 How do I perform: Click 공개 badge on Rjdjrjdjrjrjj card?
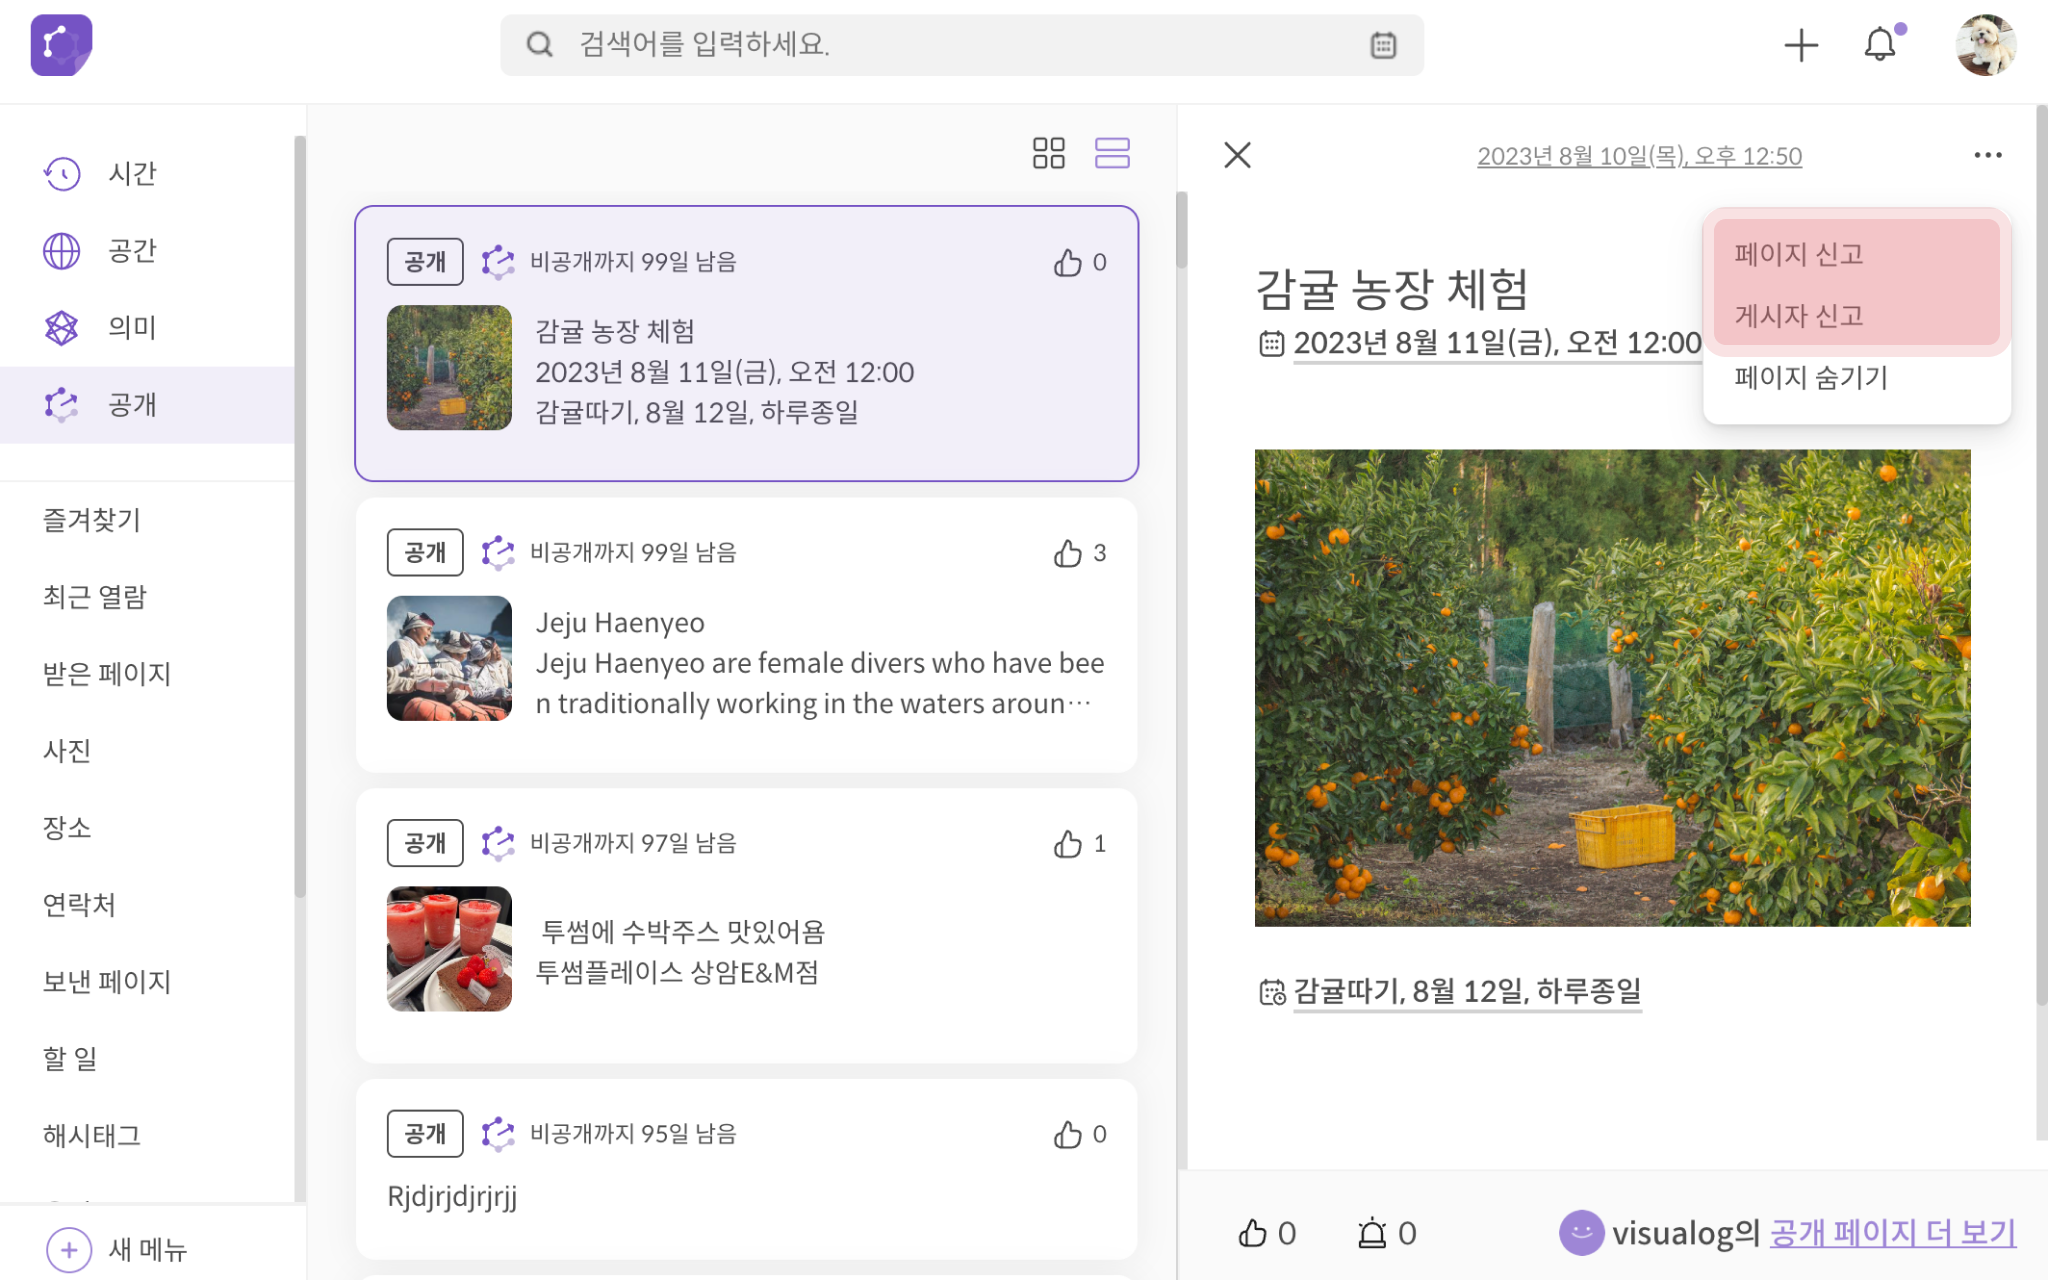(x=425, y=1134)
